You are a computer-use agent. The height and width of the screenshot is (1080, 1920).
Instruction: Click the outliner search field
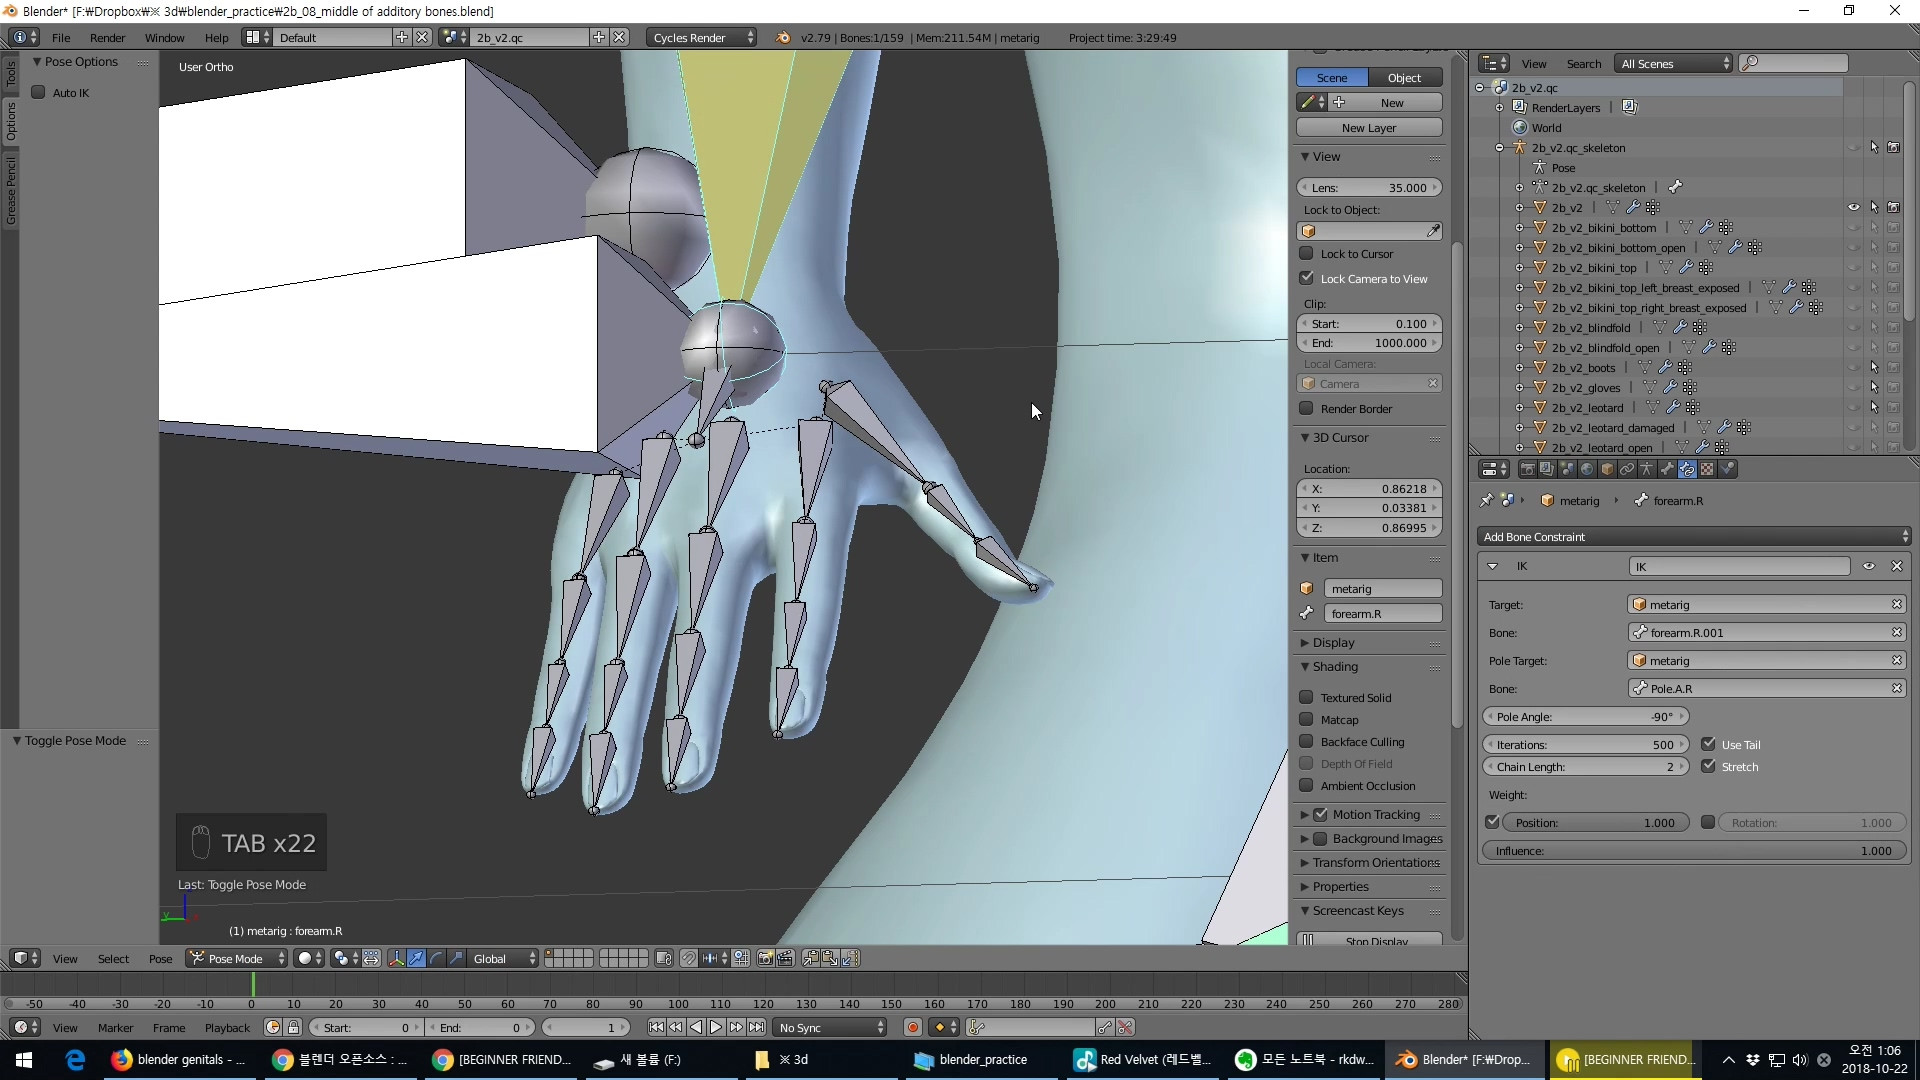1793,63
